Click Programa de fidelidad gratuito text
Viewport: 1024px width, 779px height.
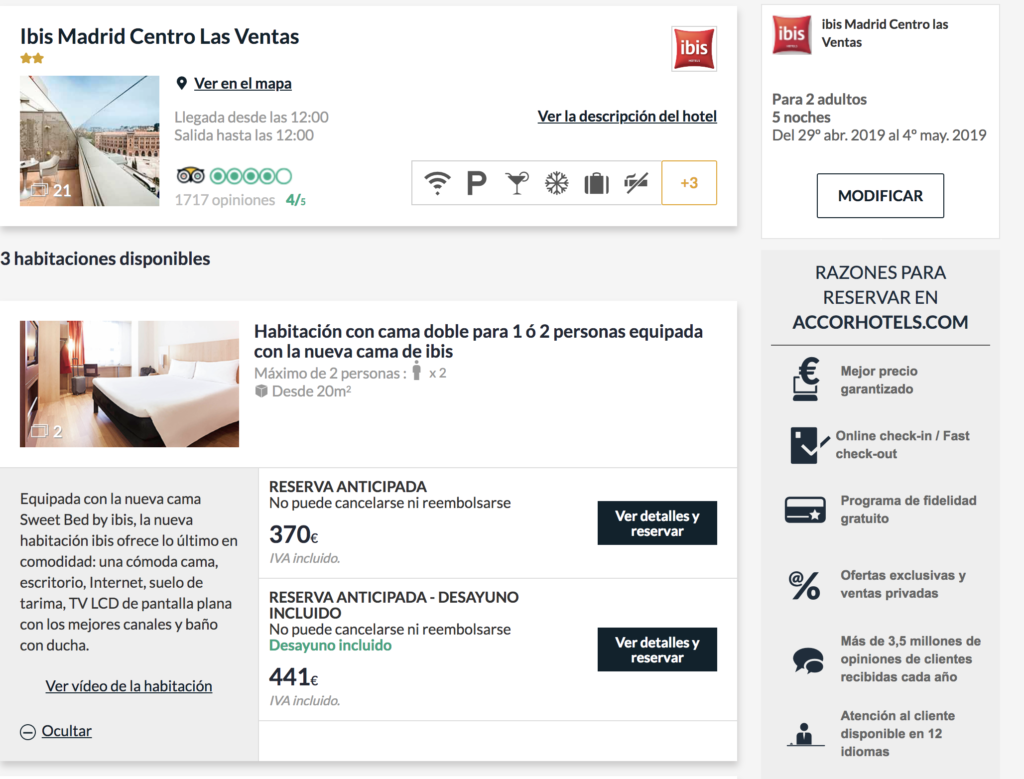(x=908, y=509)
